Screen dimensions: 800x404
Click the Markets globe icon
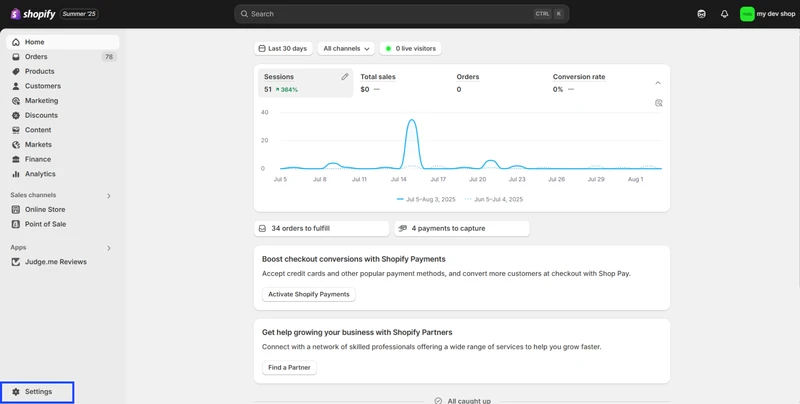click(x=16, y=145)
